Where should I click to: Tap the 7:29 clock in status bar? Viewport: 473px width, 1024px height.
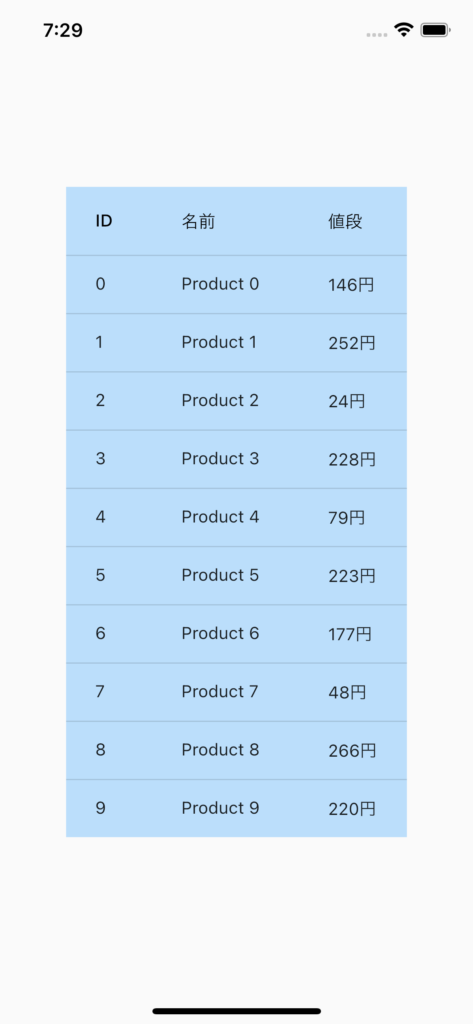click(x=63, y=30)
